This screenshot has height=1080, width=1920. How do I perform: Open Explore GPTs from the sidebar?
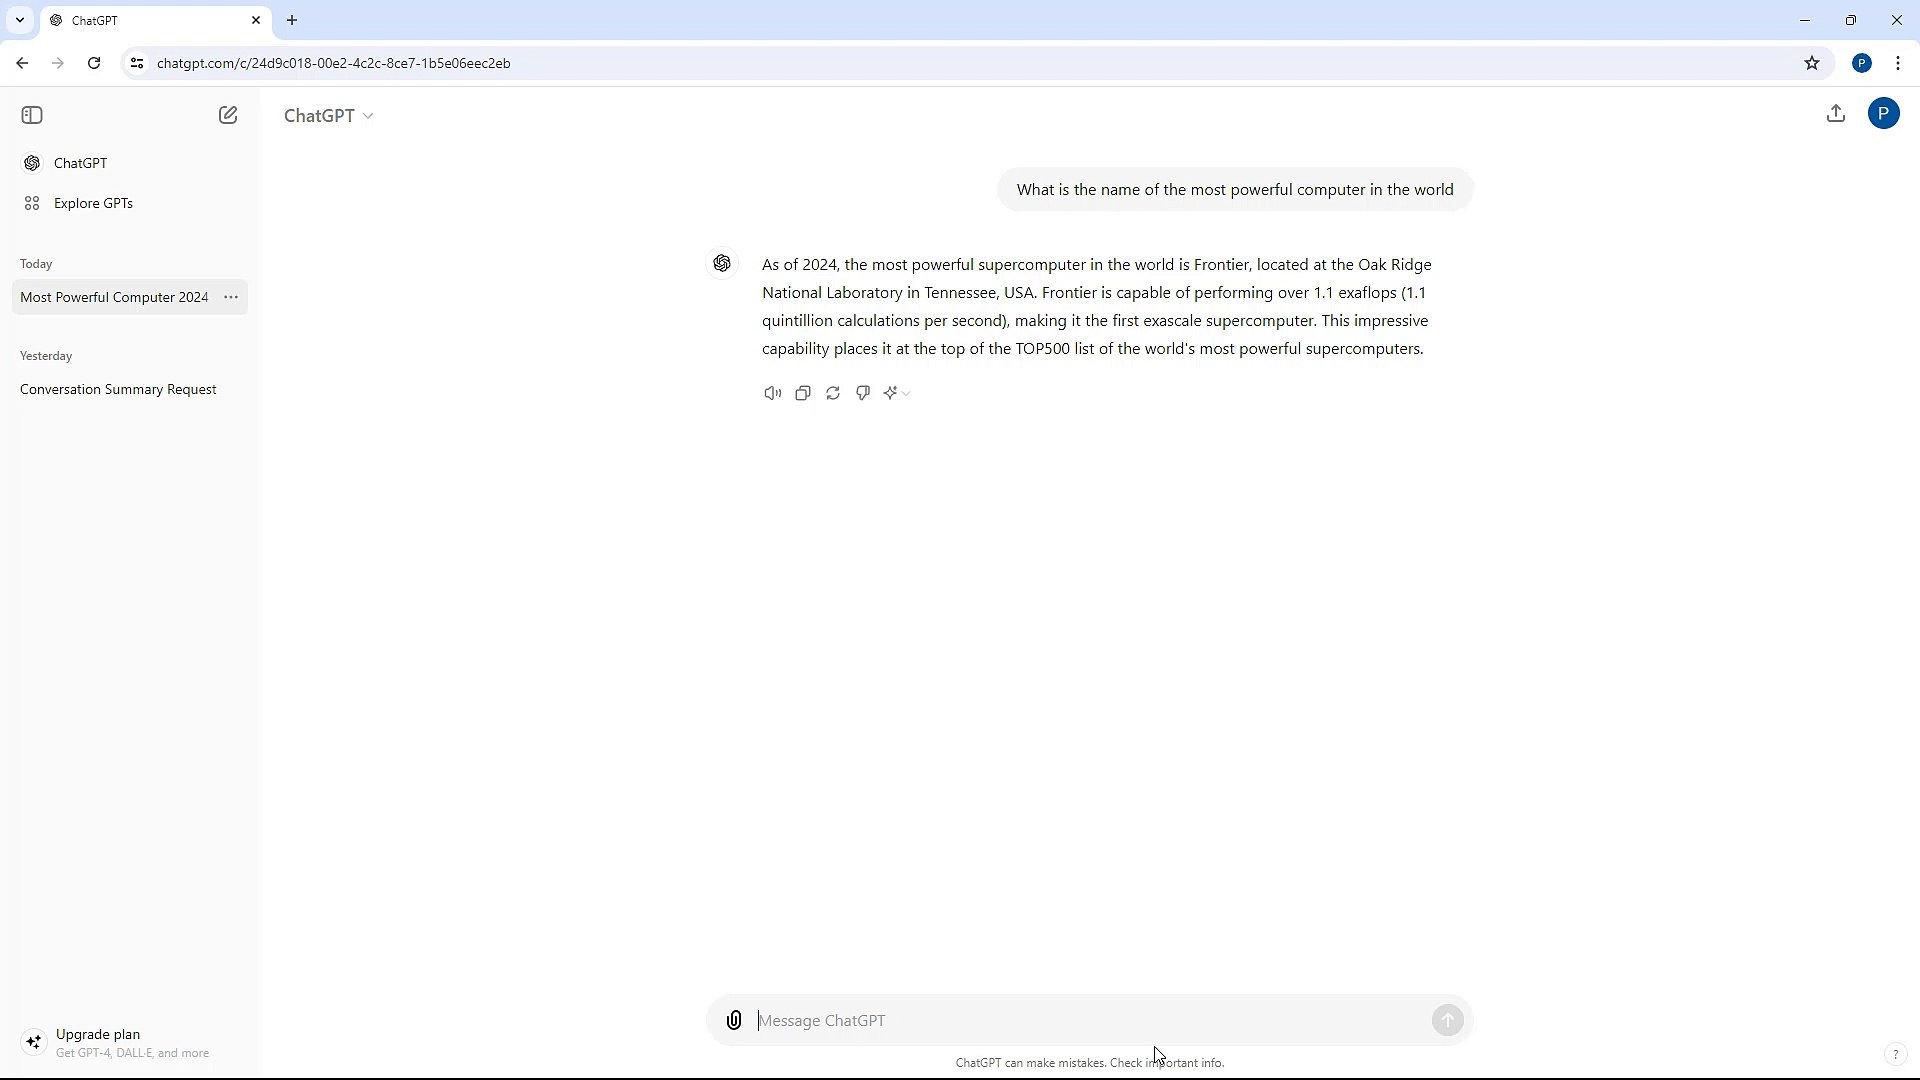[x=92, y=202]
